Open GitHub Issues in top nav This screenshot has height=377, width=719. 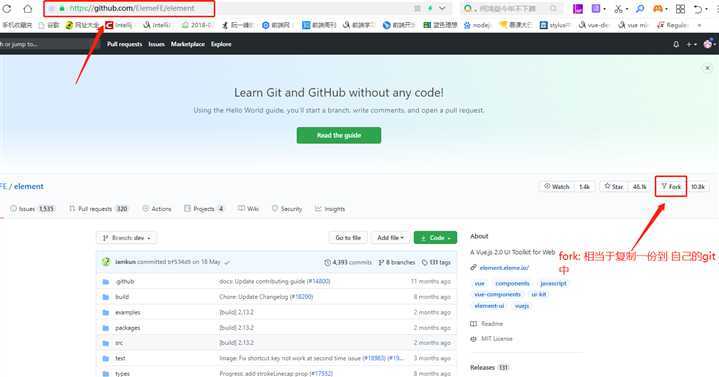[156, 44]
